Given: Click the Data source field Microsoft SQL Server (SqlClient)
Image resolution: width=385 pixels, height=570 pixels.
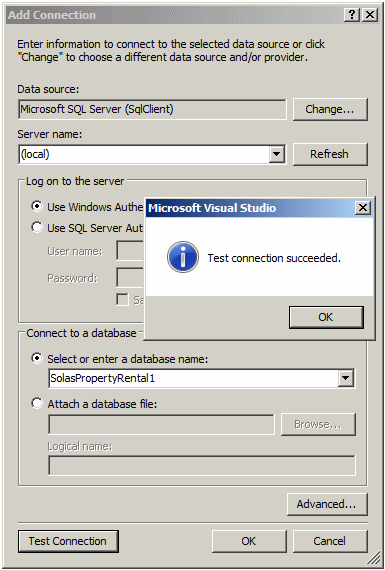Looking at the screenshot, I should point(152,109).
